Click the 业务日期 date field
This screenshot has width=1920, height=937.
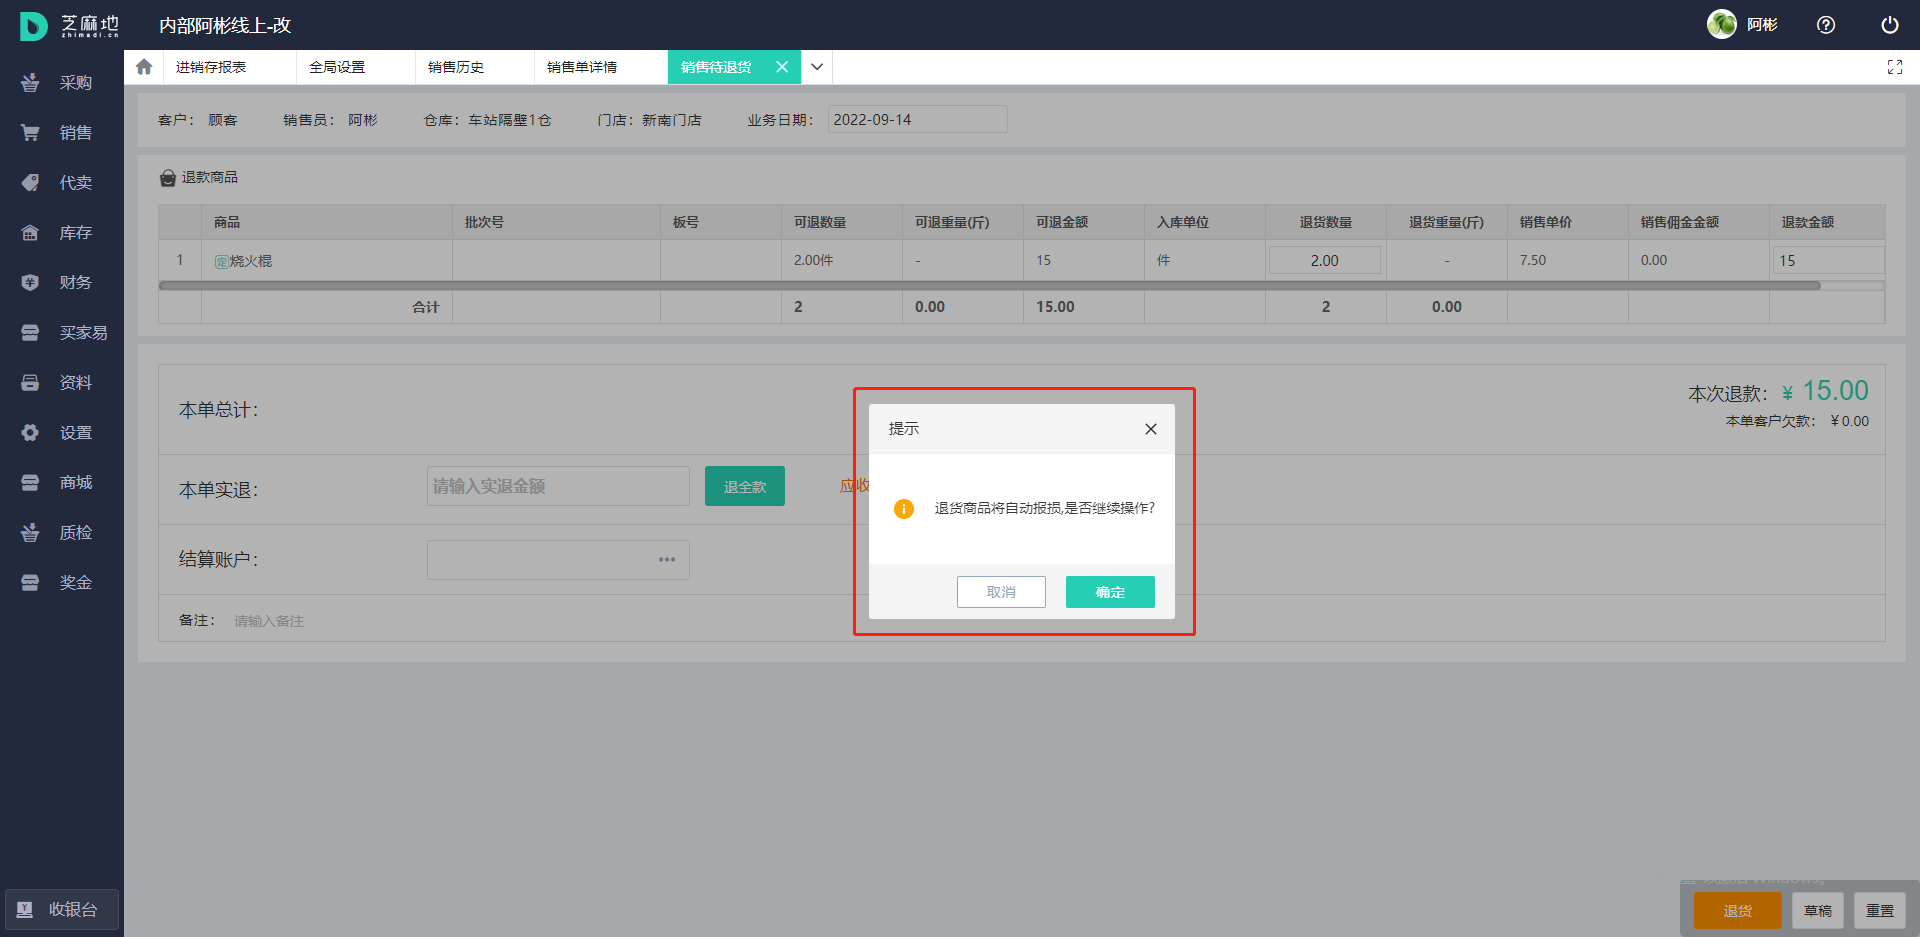click(917, 120)
